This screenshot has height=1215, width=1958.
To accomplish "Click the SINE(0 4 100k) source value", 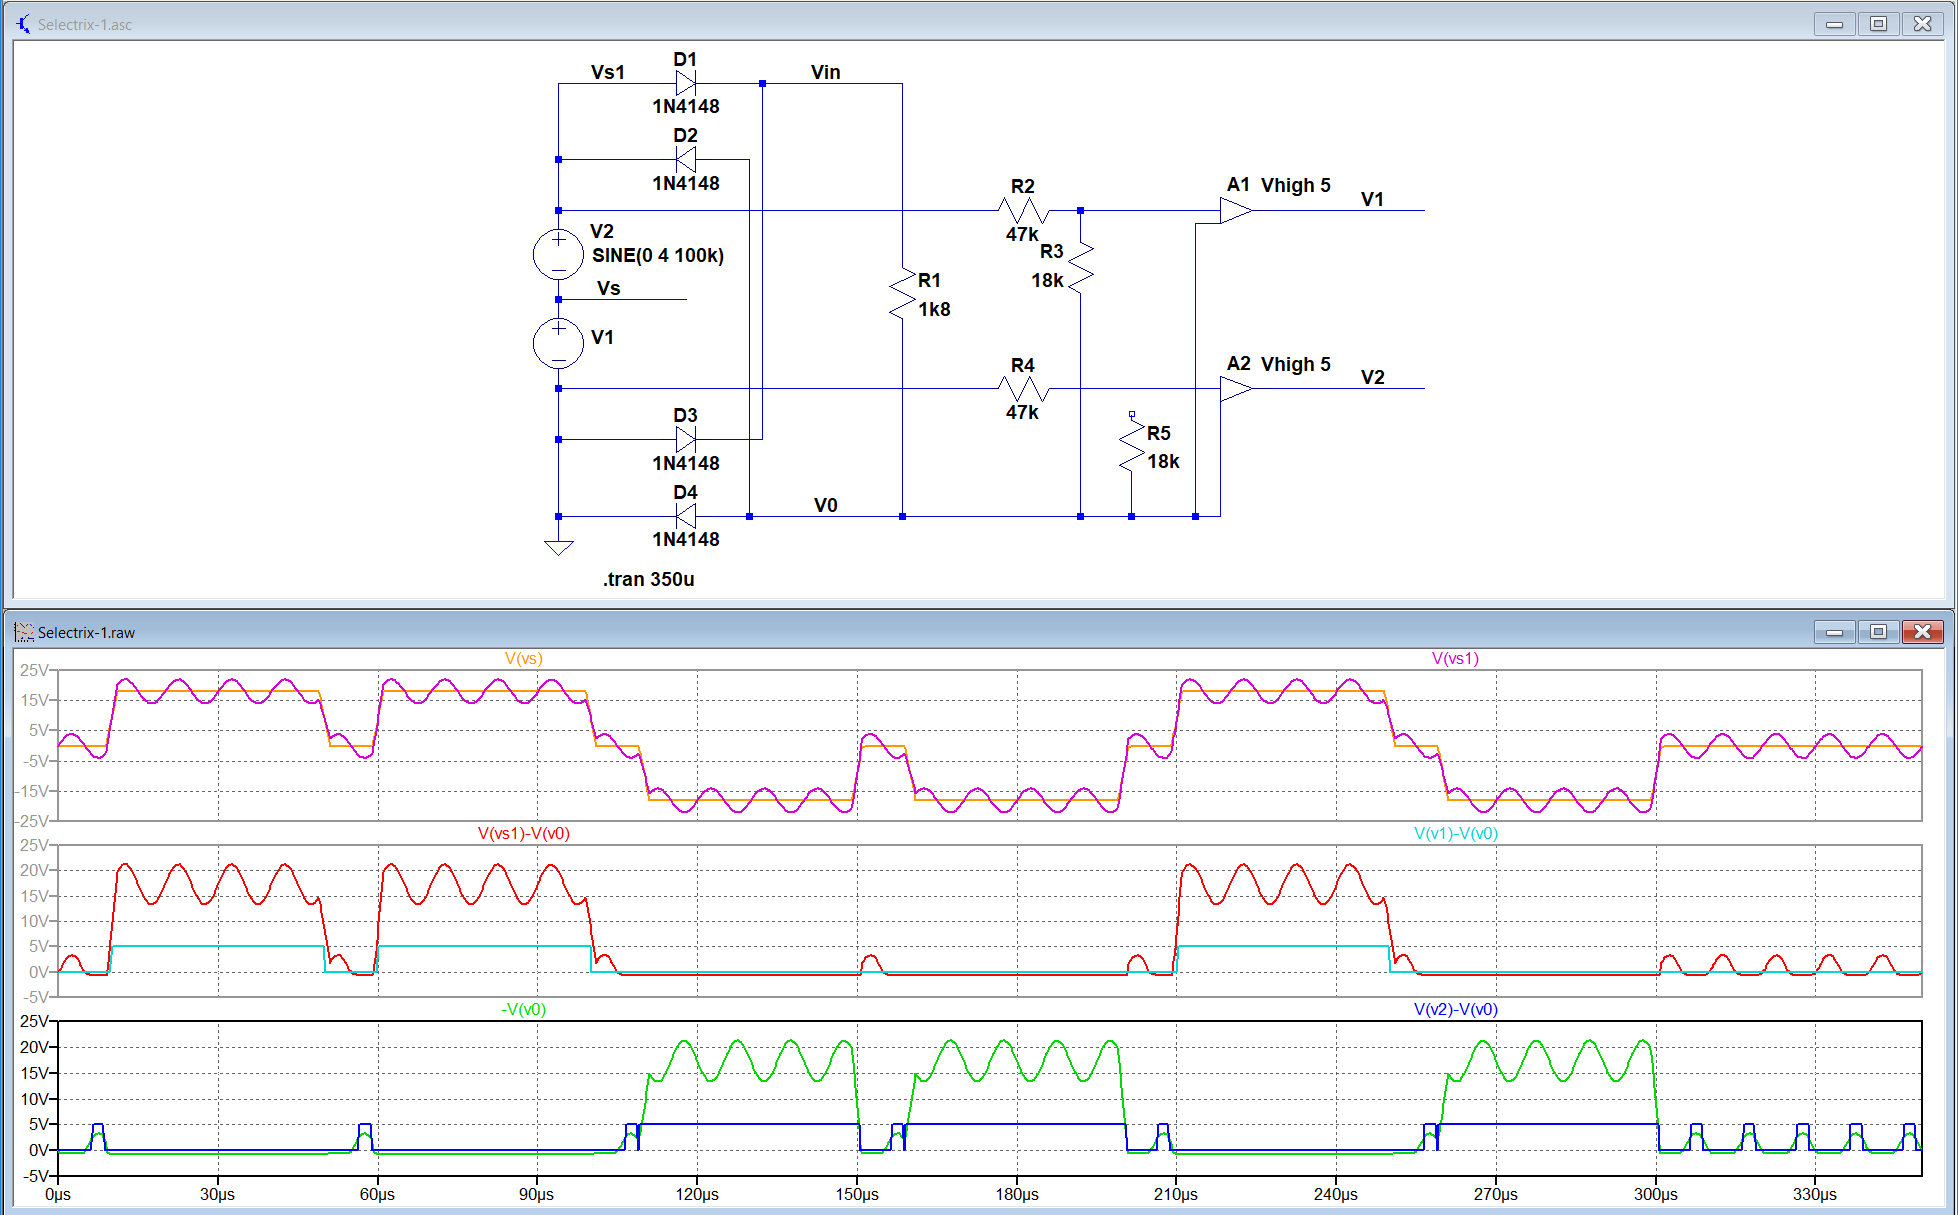I will point(658,255).
